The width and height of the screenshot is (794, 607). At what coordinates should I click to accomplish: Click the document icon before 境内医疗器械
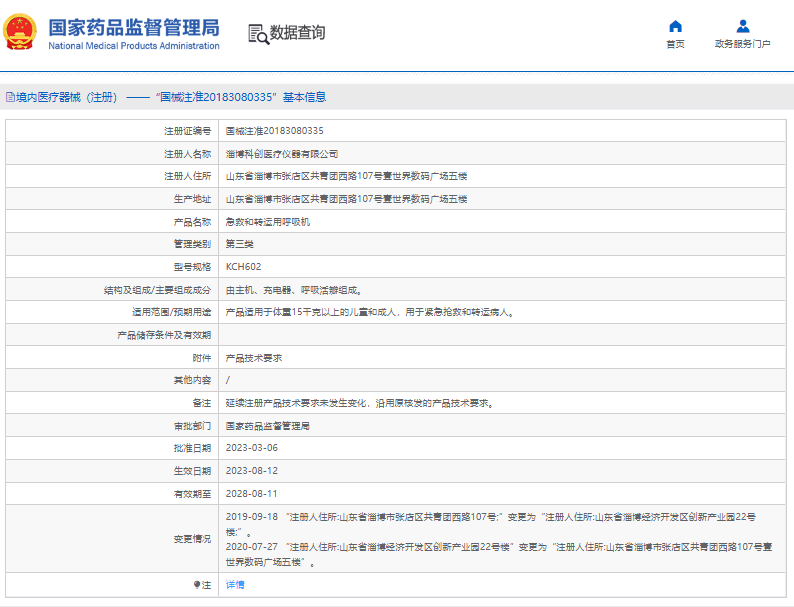click(x=9, y=97)
